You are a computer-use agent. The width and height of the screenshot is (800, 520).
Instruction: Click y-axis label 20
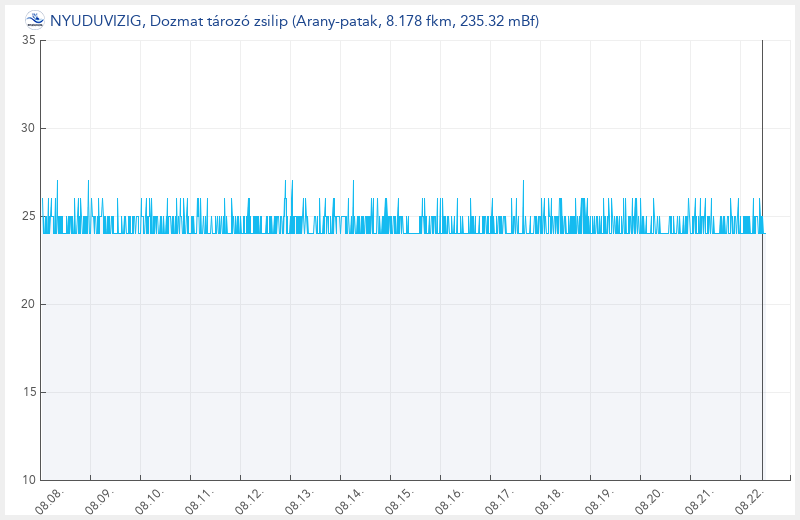point(29,304)
